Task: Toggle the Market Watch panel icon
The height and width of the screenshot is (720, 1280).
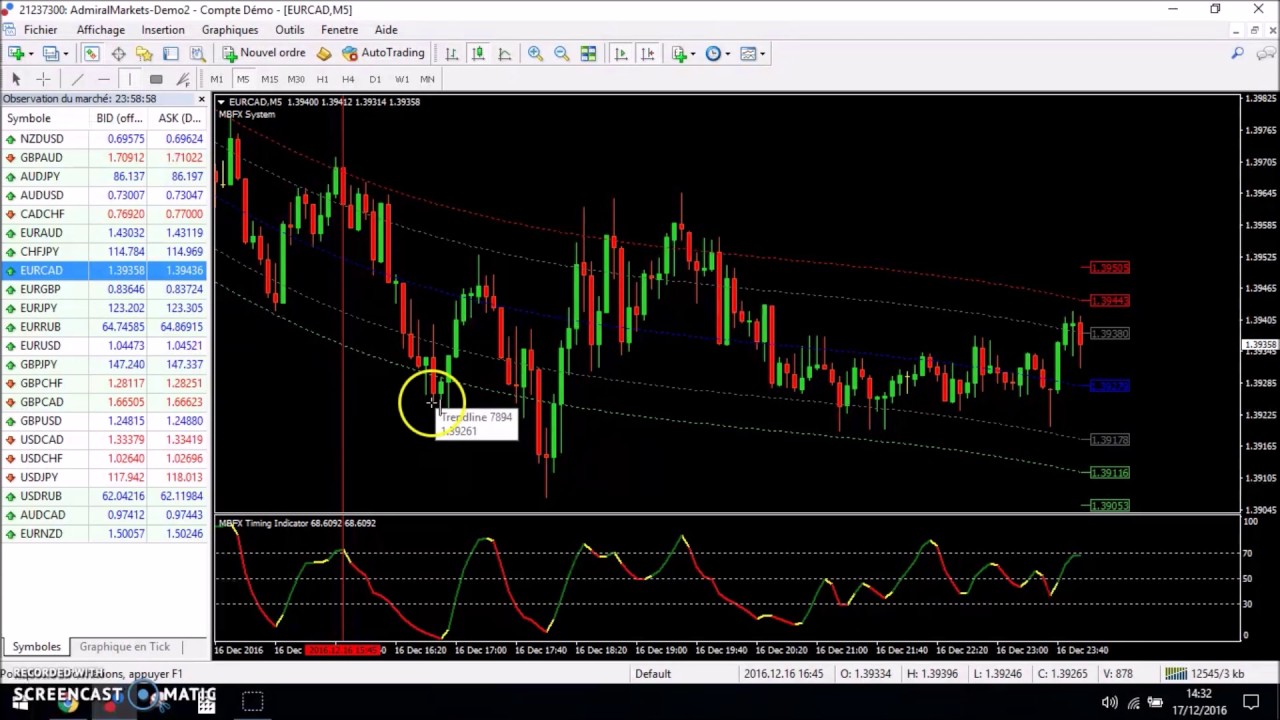Action: 91,53
